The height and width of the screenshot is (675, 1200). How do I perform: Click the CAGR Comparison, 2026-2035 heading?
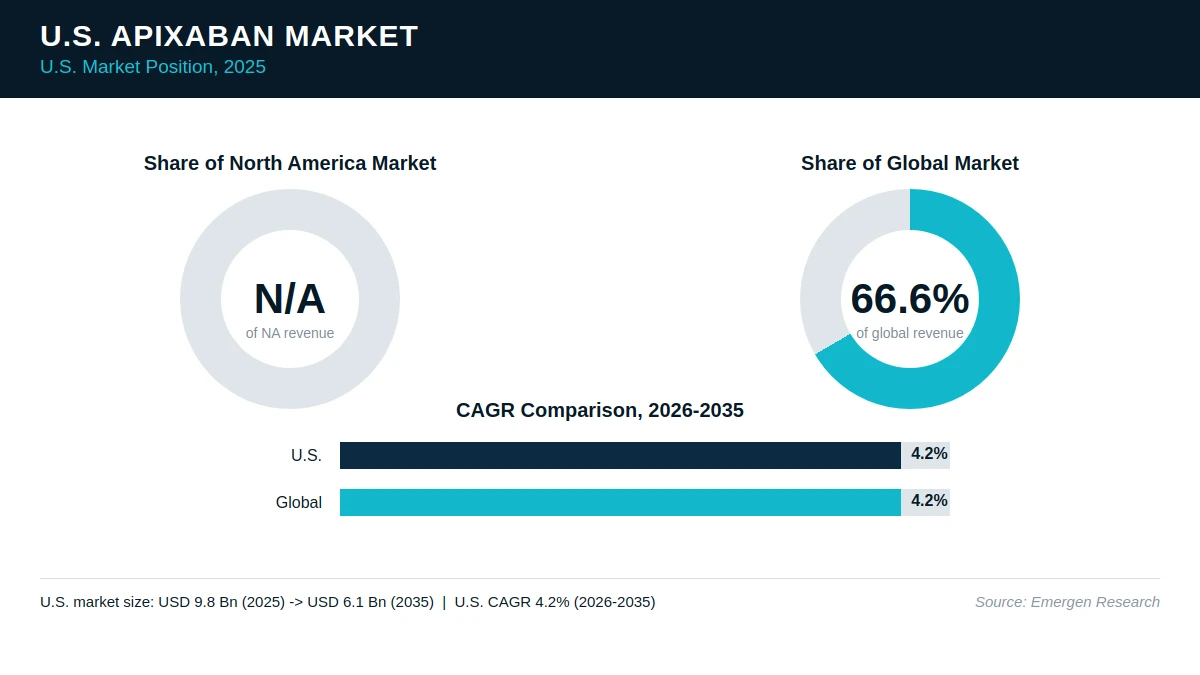pyautogui.click(x=600, y=410)
